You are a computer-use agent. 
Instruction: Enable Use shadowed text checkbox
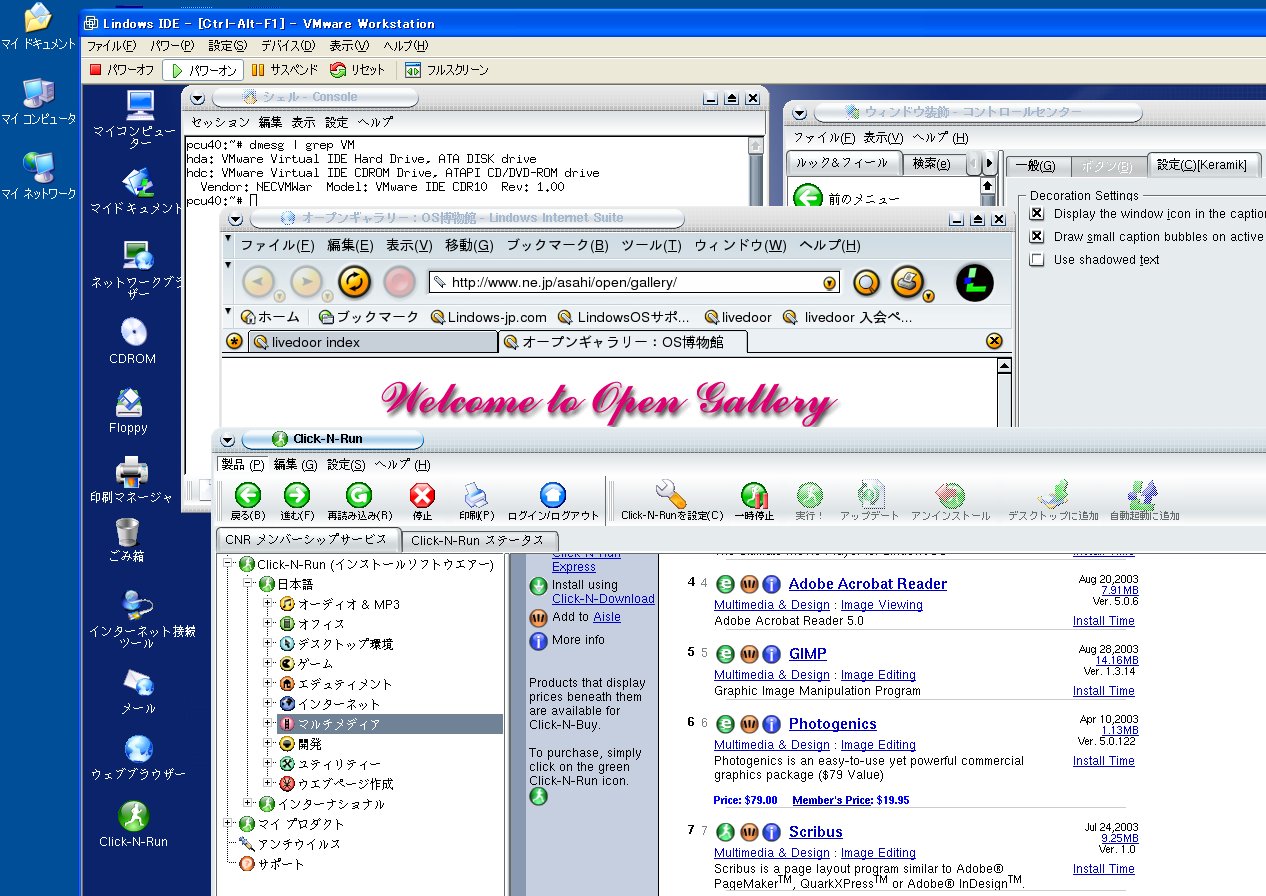click(x=1037, y=260)
